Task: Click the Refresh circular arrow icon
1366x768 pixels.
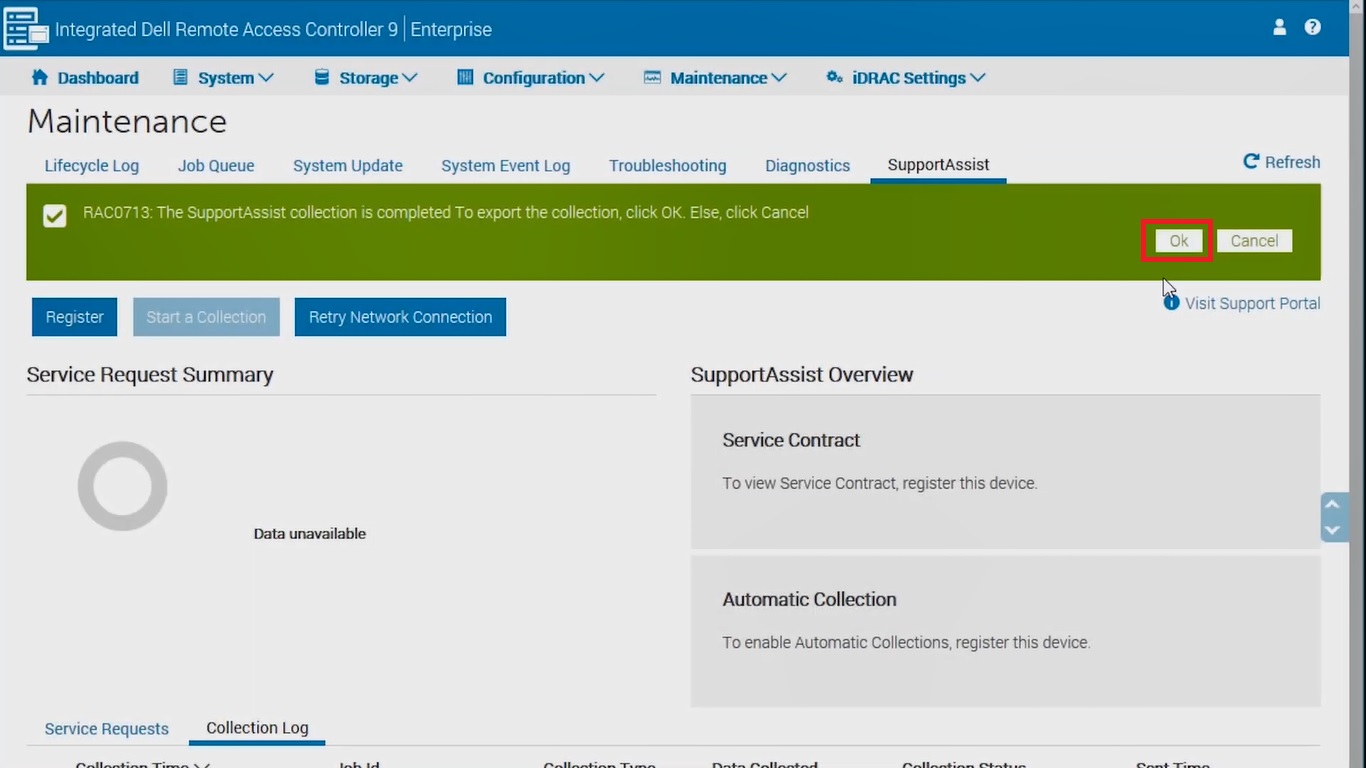Action: pos(1251,162)
